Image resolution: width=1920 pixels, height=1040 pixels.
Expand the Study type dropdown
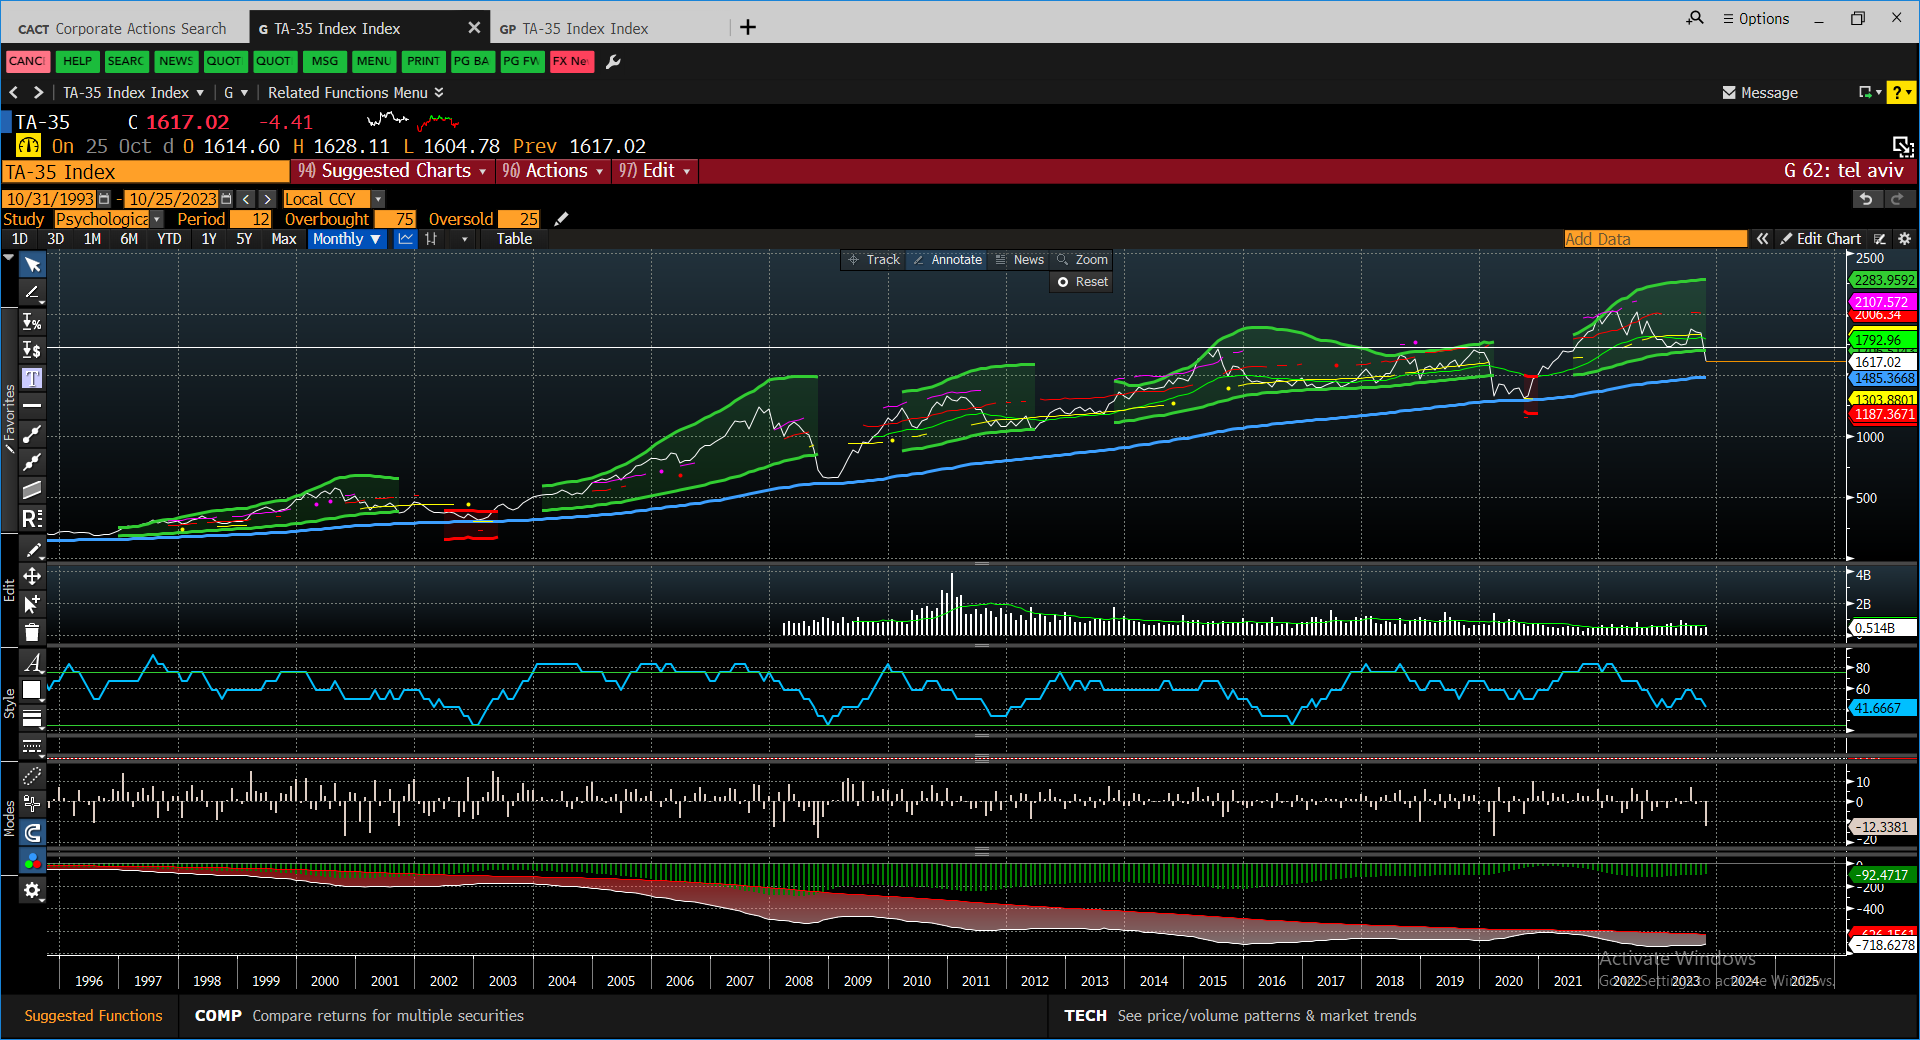tap(157, 219)
